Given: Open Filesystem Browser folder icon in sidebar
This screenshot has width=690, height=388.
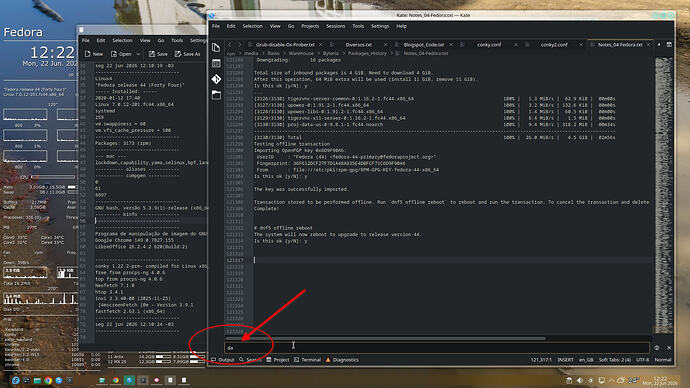Looking at the screenshot, I should (x=216, y=95).
